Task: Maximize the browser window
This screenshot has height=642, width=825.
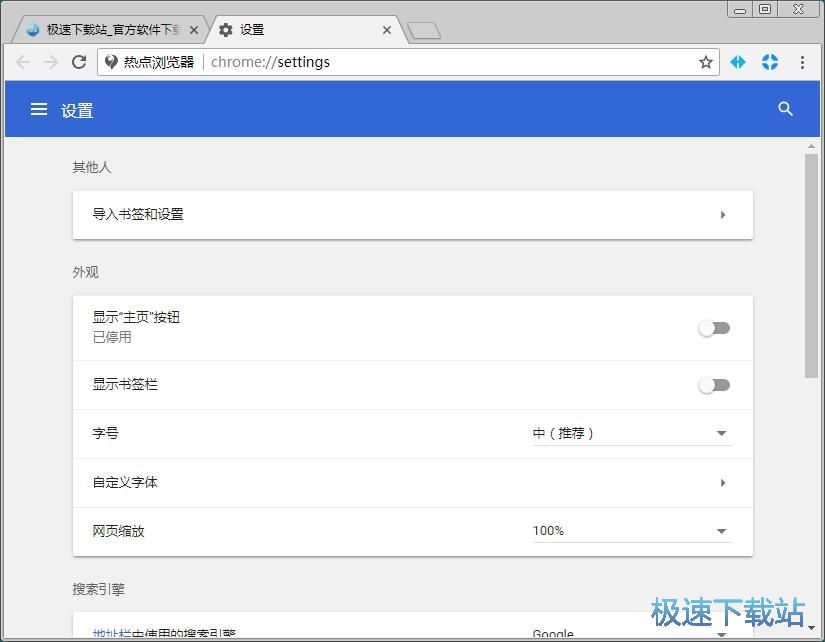Action: [766, 9]
